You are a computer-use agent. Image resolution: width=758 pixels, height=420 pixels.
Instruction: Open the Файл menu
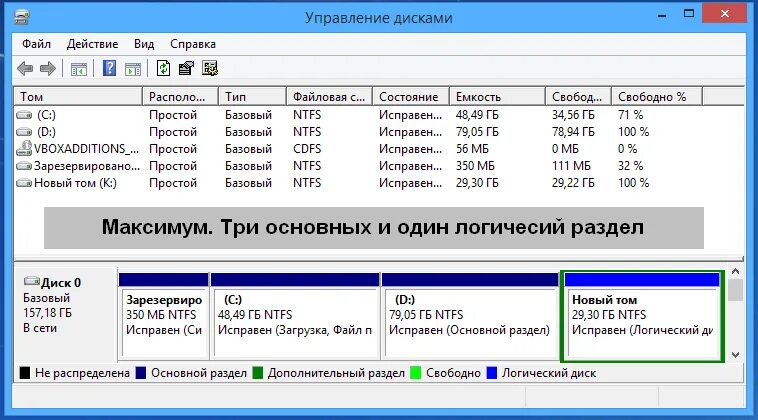pyautogui.click(x=36, y=44)
